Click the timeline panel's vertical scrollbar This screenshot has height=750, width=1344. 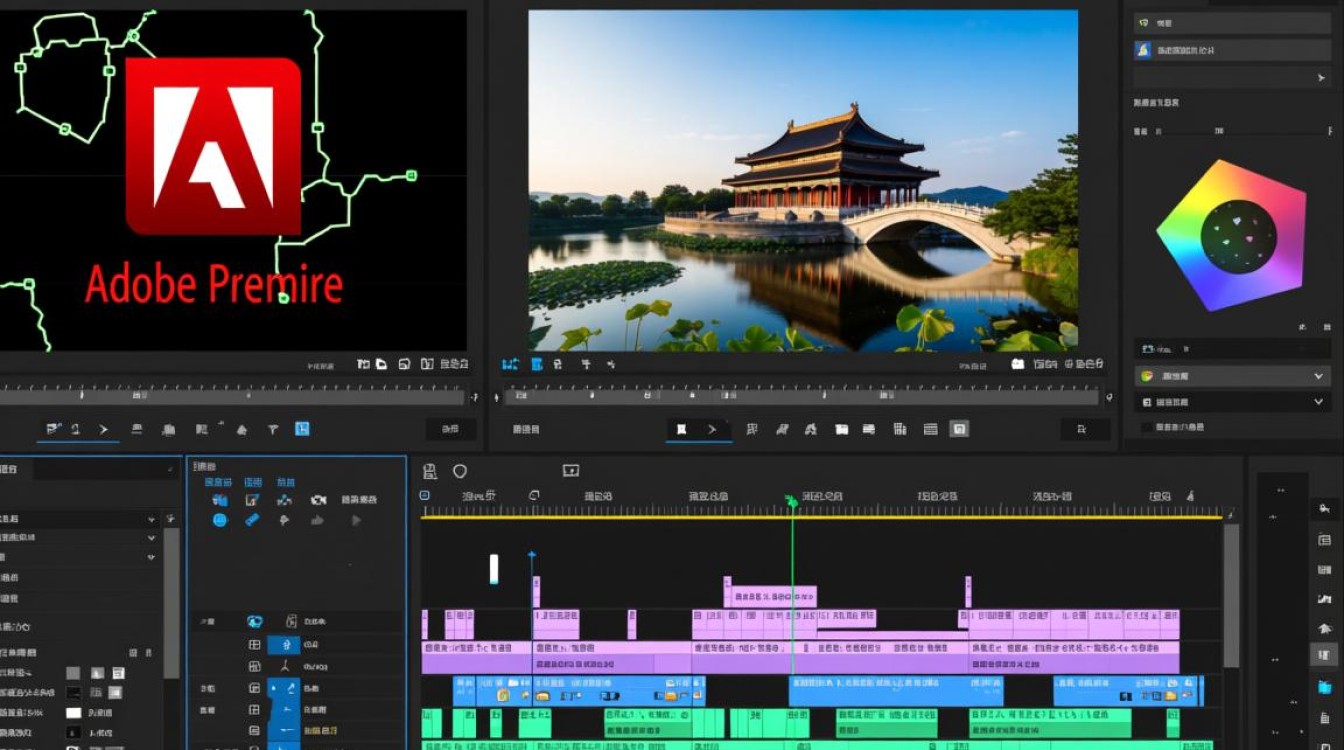point(1231,595)
